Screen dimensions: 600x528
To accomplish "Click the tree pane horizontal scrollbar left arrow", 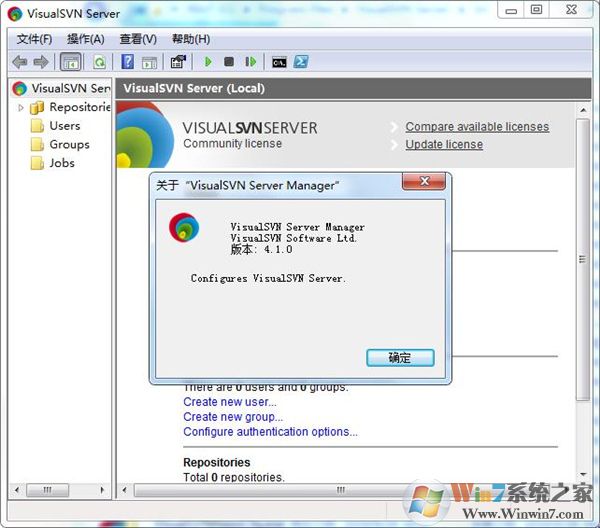I will (x=16, y=489).
